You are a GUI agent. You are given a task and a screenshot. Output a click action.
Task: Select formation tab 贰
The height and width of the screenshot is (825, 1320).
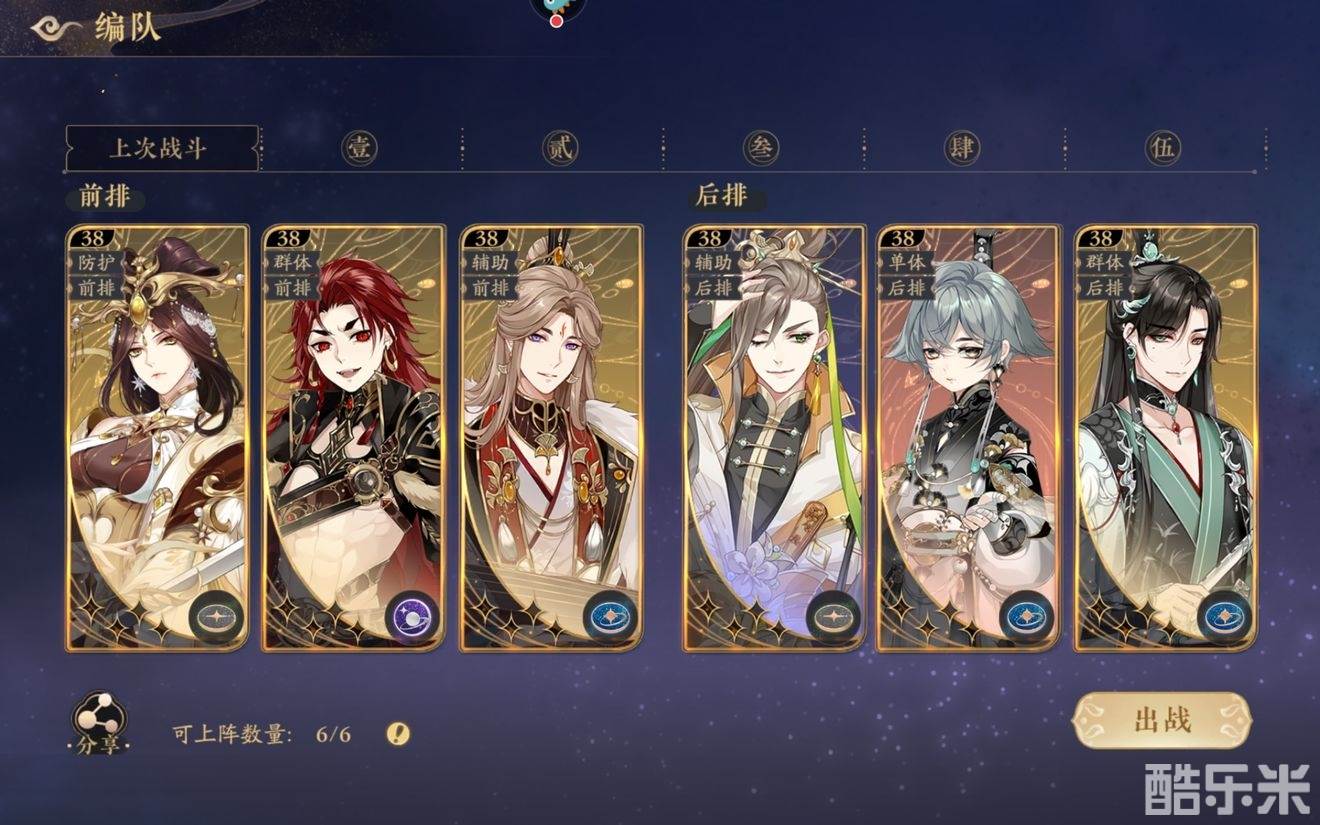(x=560, y=149)
